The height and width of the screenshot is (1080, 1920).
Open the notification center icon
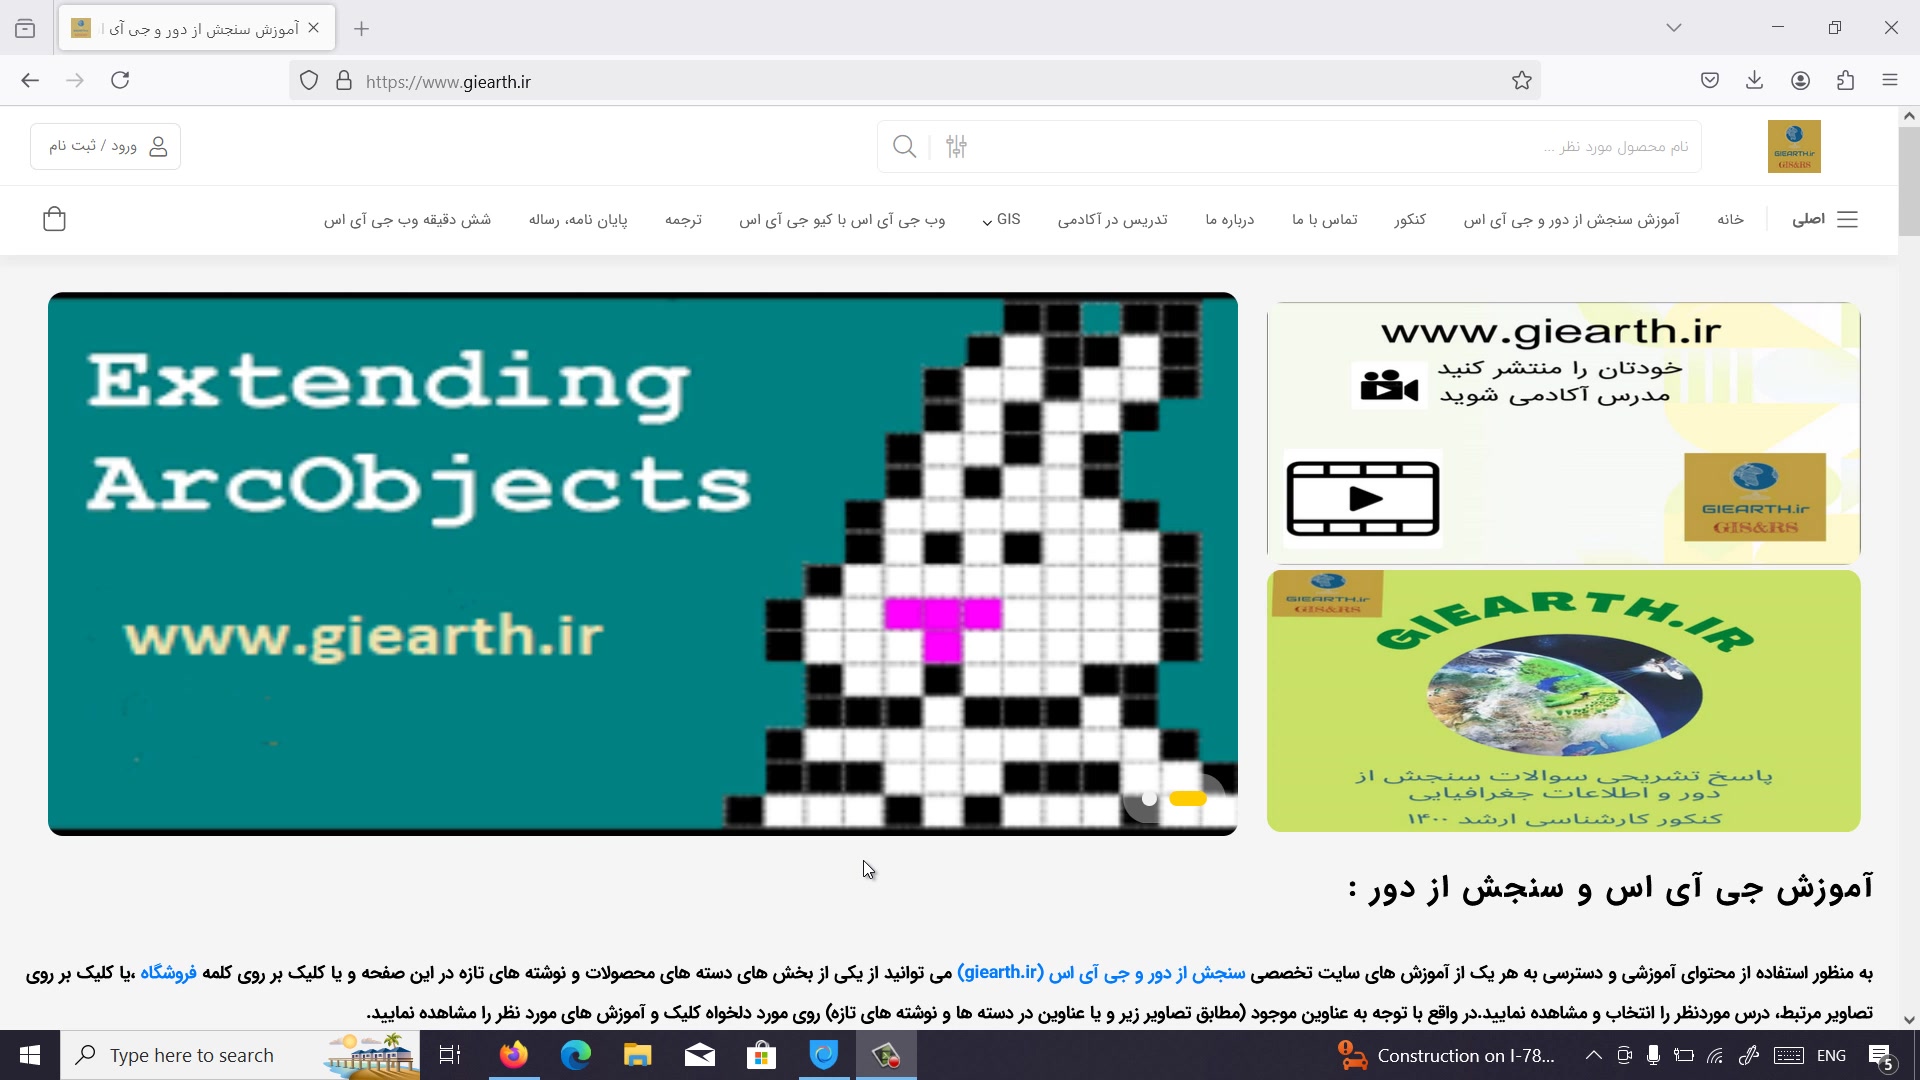pos(1882,1056)
